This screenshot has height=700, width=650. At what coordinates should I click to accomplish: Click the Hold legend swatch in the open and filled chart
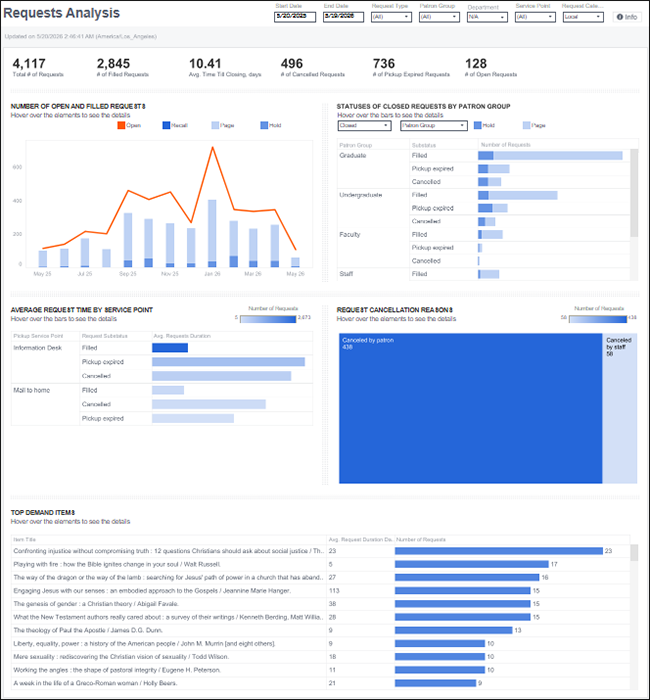[264, 125]
